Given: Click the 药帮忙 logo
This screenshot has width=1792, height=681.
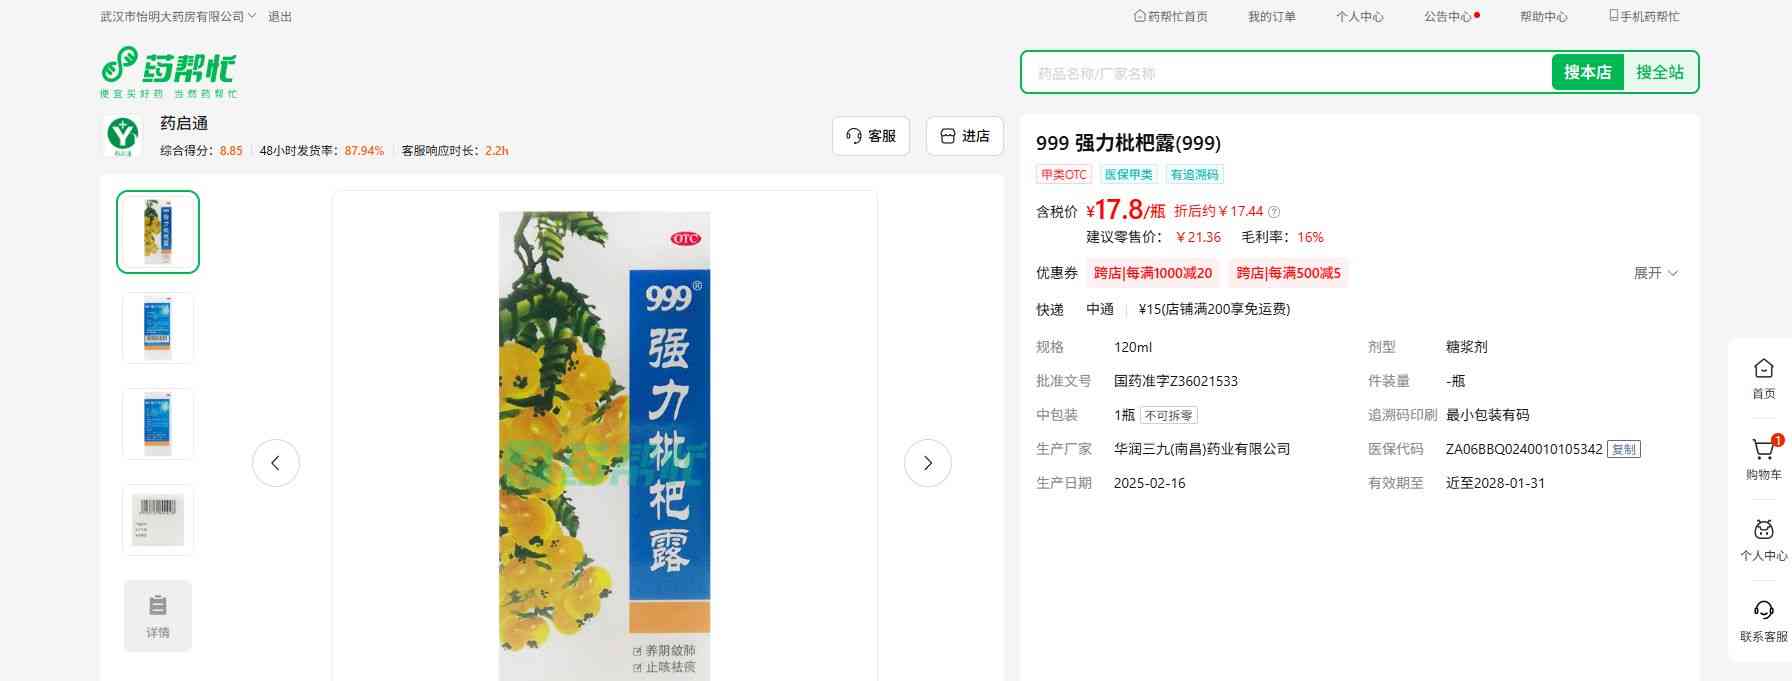Looking at the screenshot, I should 169,72.
